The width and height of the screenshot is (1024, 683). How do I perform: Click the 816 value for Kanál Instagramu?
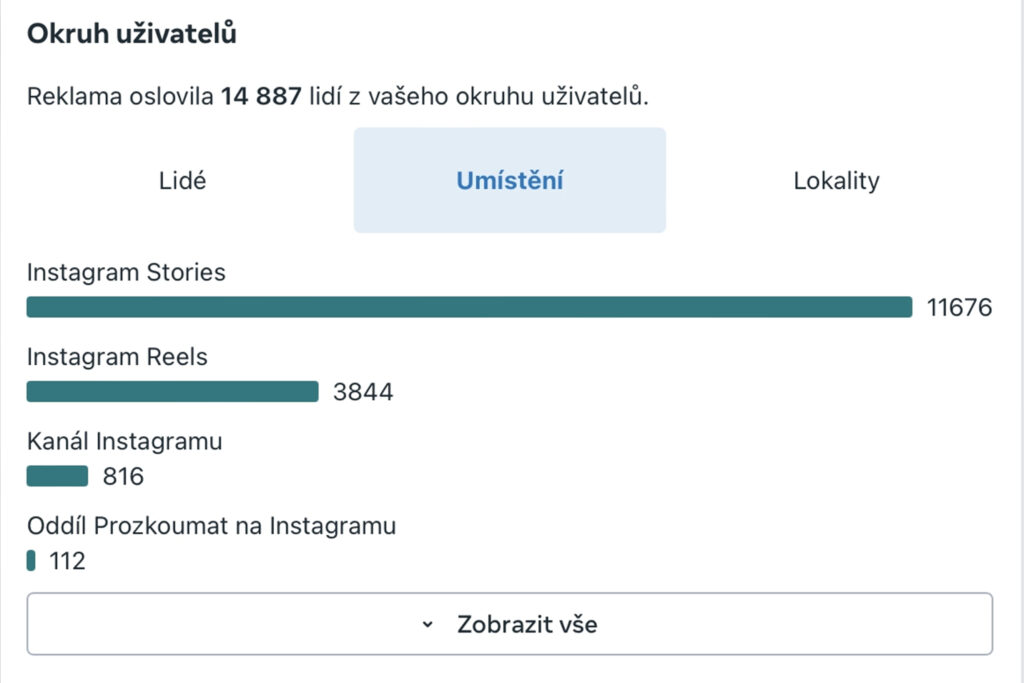tap(123, 477)
